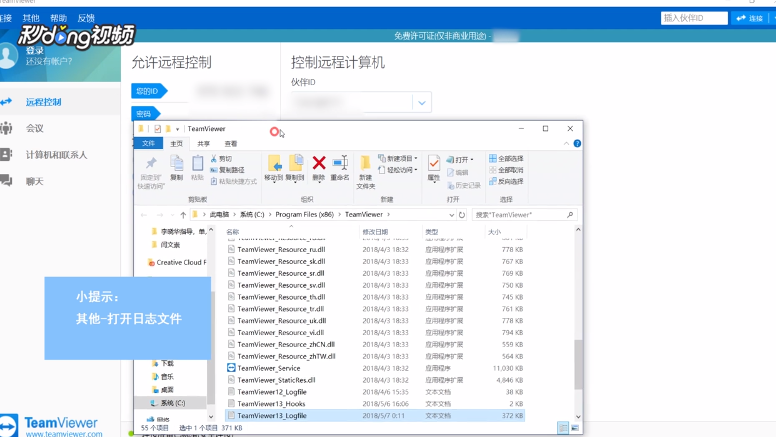Click the View (查看) ribbon tab

coord(231,144)
